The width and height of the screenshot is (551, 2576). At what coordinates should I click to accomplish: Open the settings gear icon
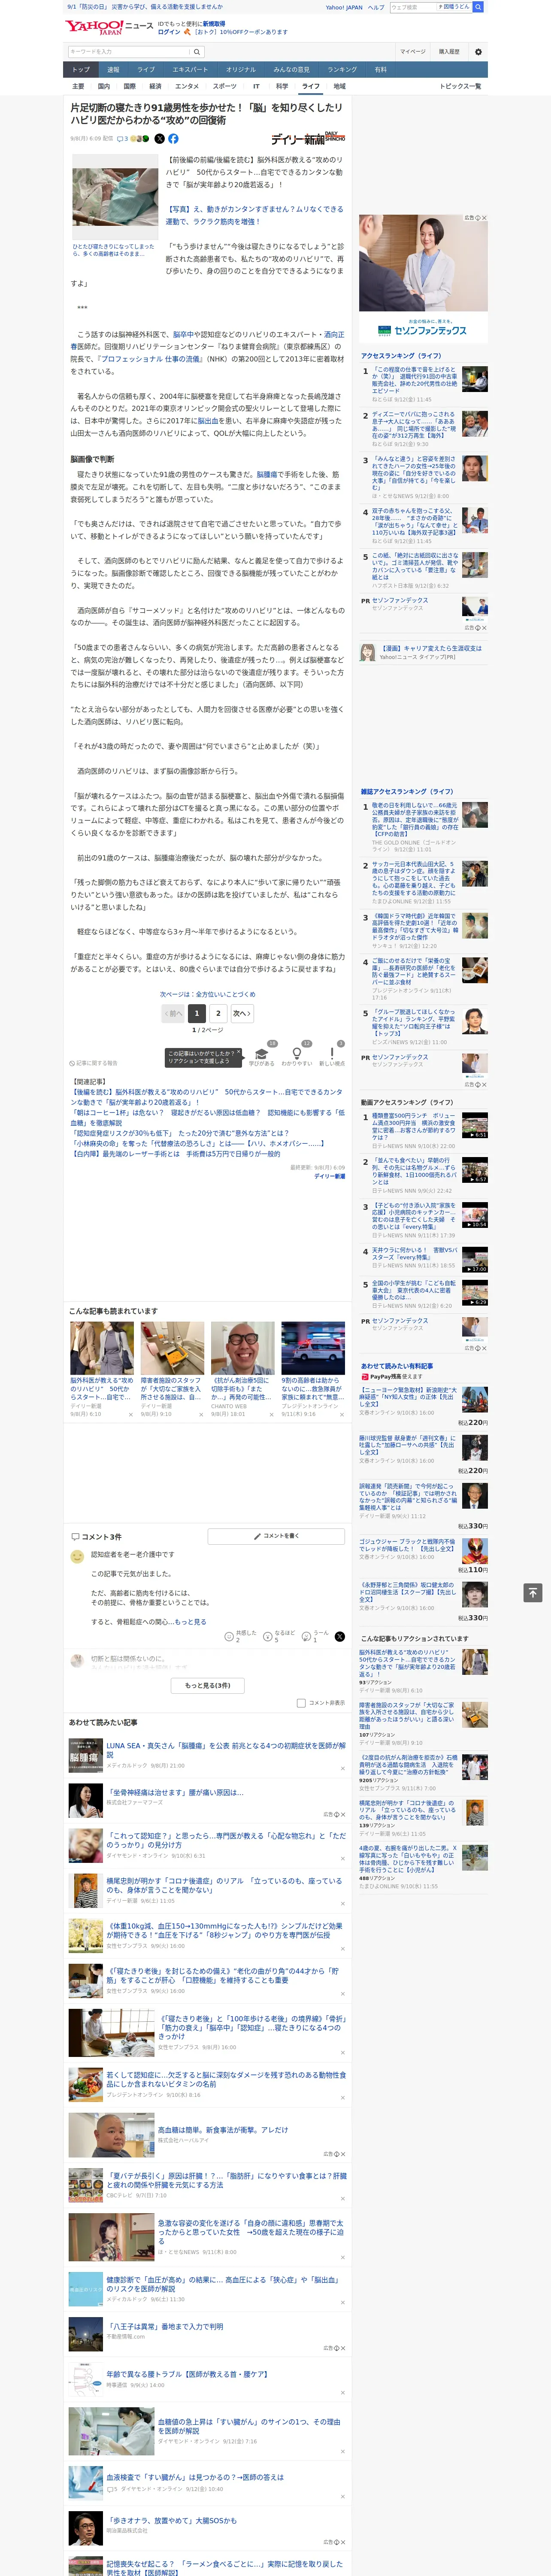click(x=478, y=52)
